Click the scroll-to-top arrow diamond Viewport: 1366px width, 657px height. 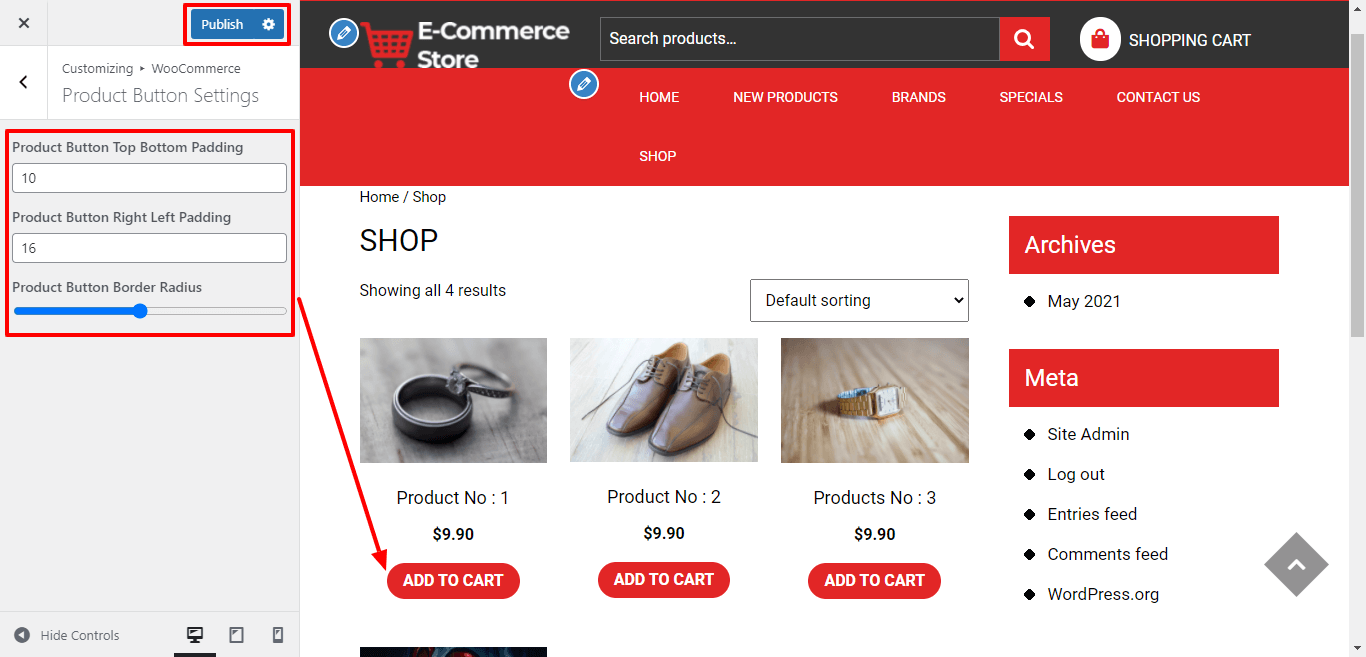pos(1296,565)
